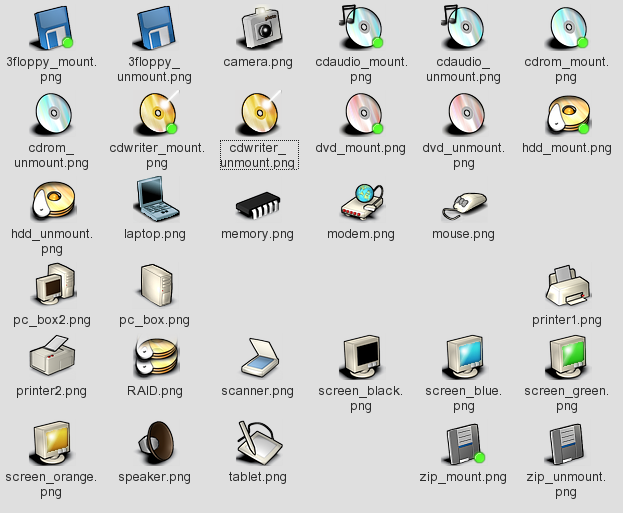Click the '3floppy_mount.png' file name label
This screenshot has height=513, width=623.
[51, 70]
